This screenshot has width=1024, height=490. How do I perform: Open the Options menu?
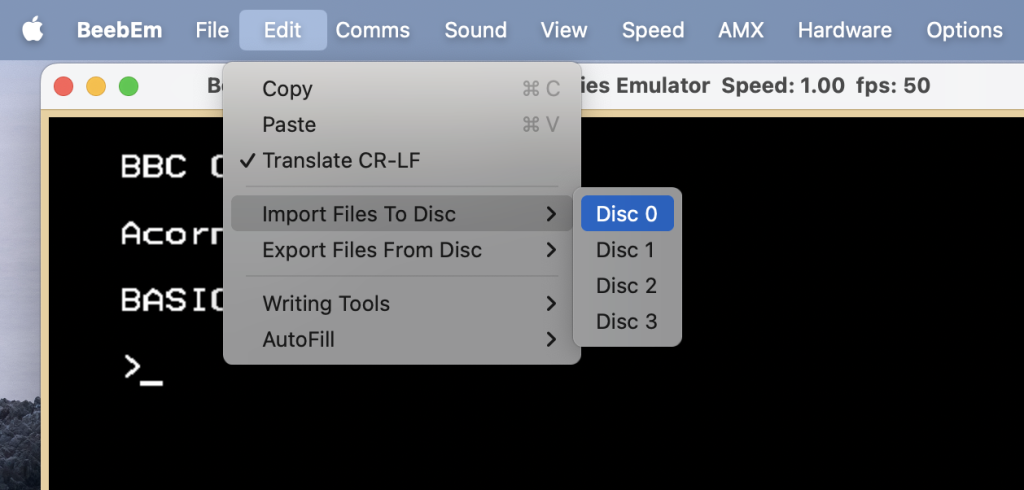(965, 30)
